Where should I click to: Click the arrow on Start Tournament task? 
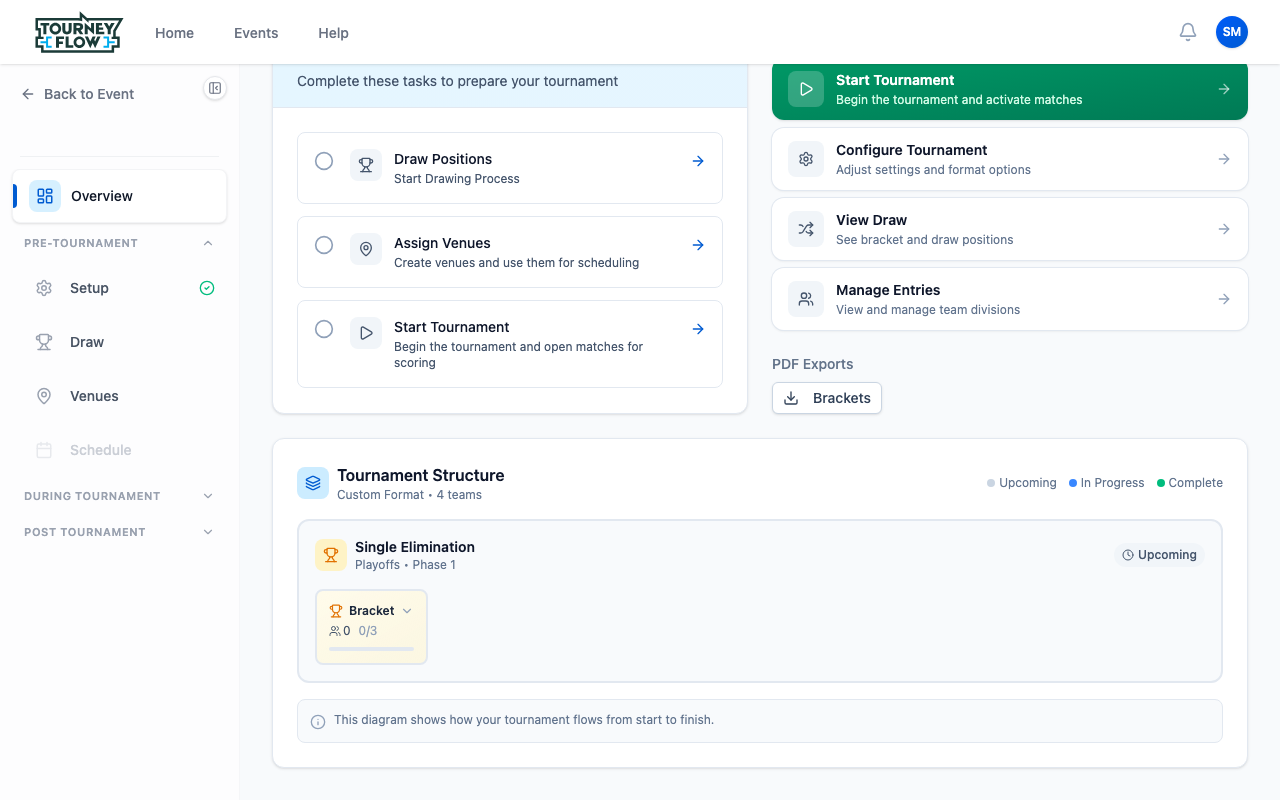point(698,329)
